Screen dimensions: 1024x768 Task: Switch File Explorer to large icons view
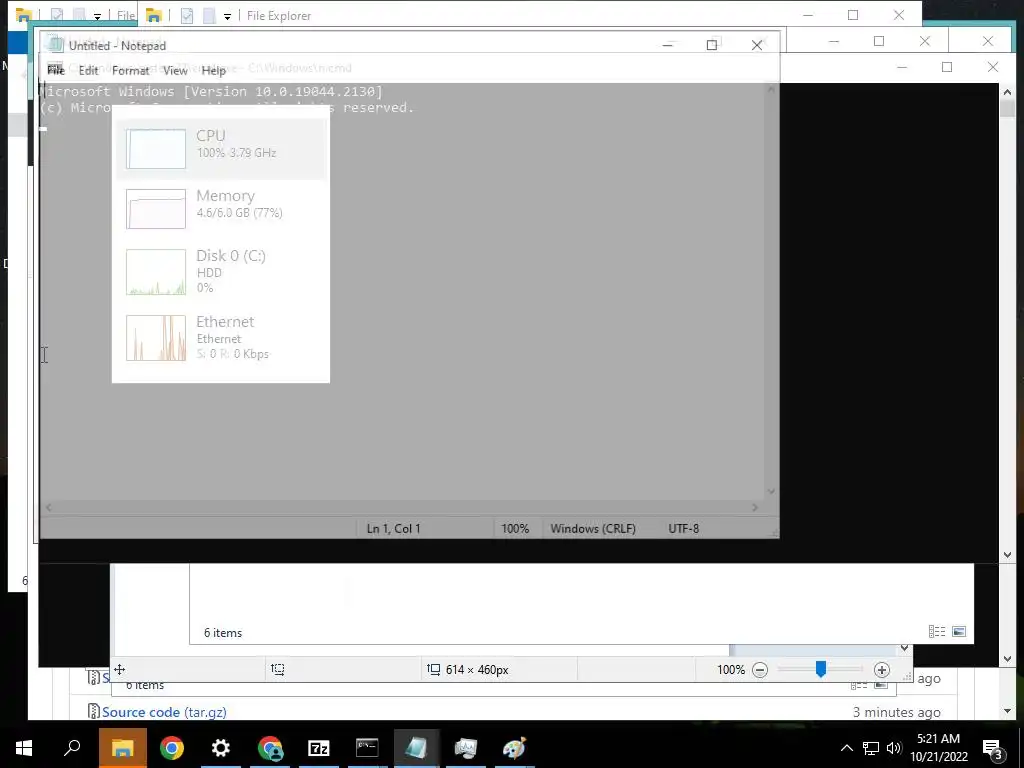pyautogui.click(x=959, y=632)
